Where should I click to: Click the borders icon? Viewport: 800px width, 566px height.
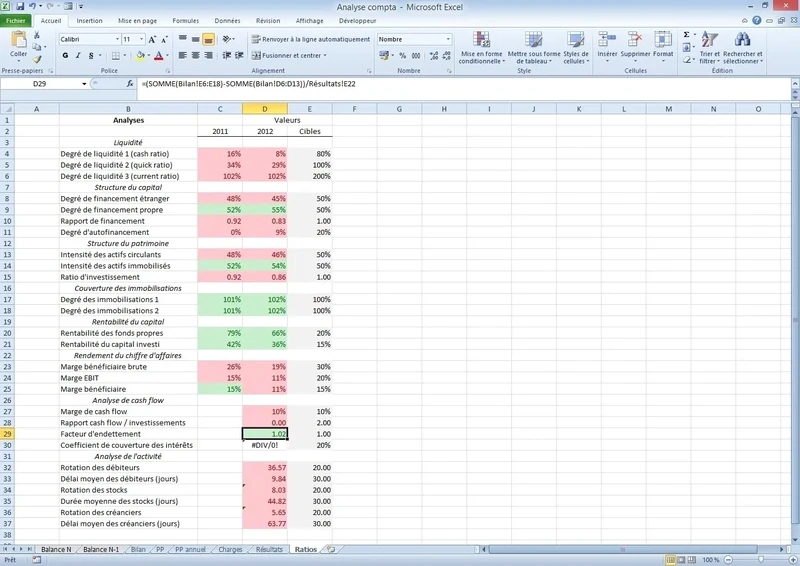pos(116,55)
